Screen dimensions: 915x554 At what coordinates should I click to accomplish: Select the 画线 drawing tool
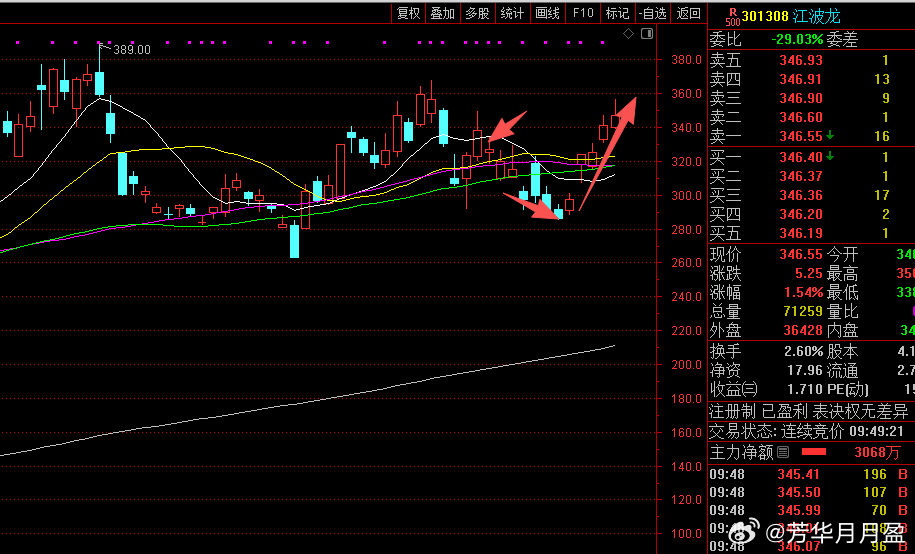[x=547, y=13]
